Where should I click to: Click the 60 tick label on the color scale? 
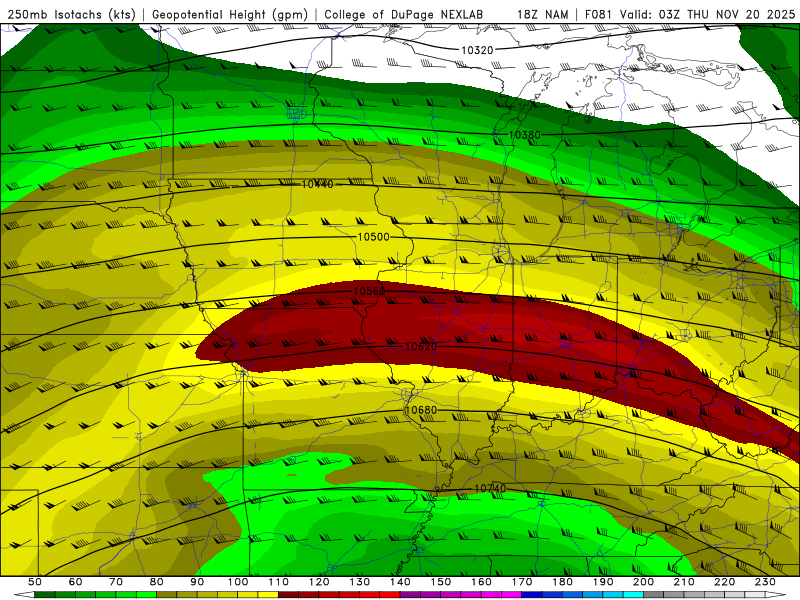click(x=75, y=582)
